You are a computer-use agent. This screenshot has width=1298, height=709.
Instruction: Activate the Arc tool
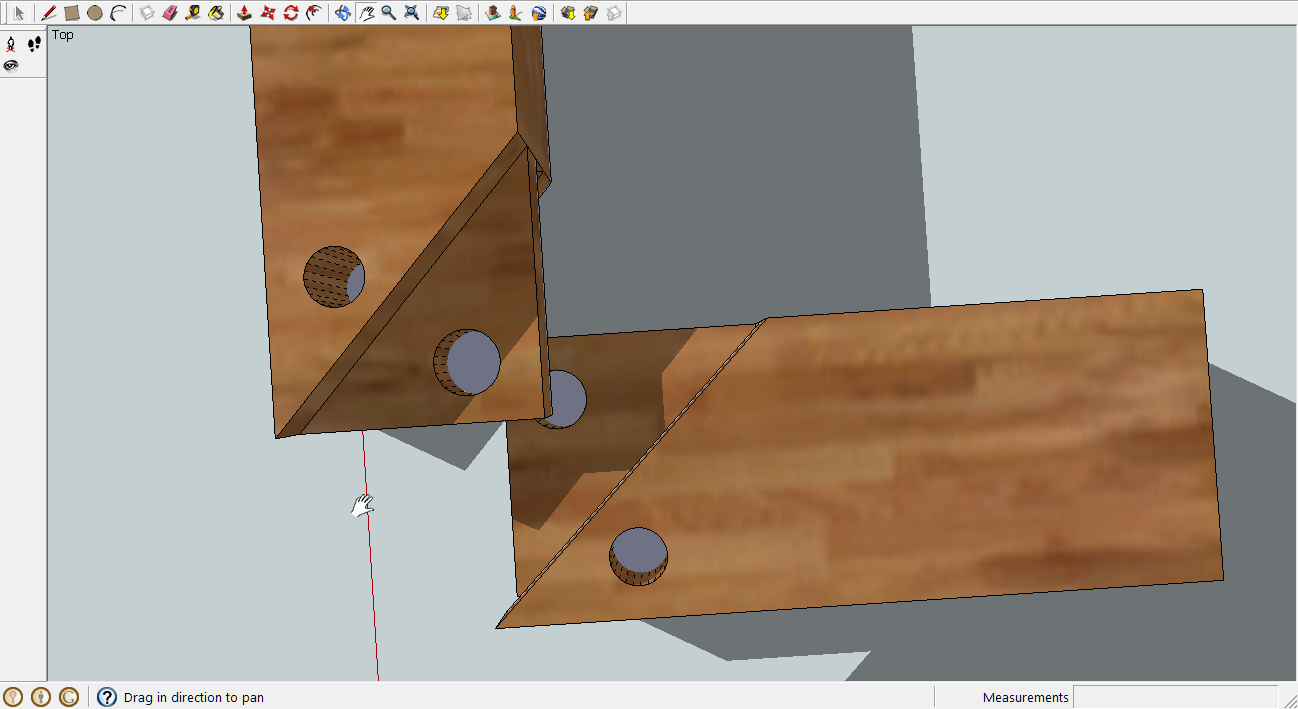(x=118, y=13)
